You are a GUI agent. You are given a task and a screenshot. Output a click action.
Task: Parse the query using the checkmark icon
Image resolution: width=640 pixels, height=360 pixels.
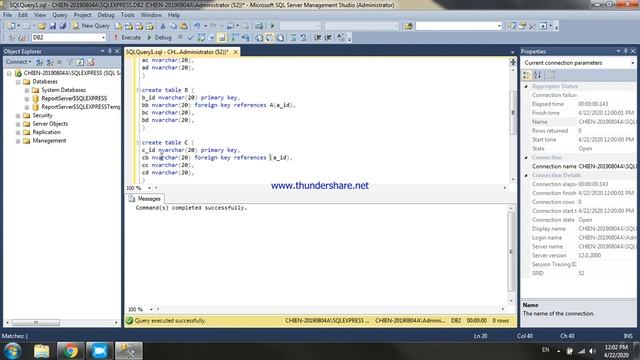[x=190, y=38]
